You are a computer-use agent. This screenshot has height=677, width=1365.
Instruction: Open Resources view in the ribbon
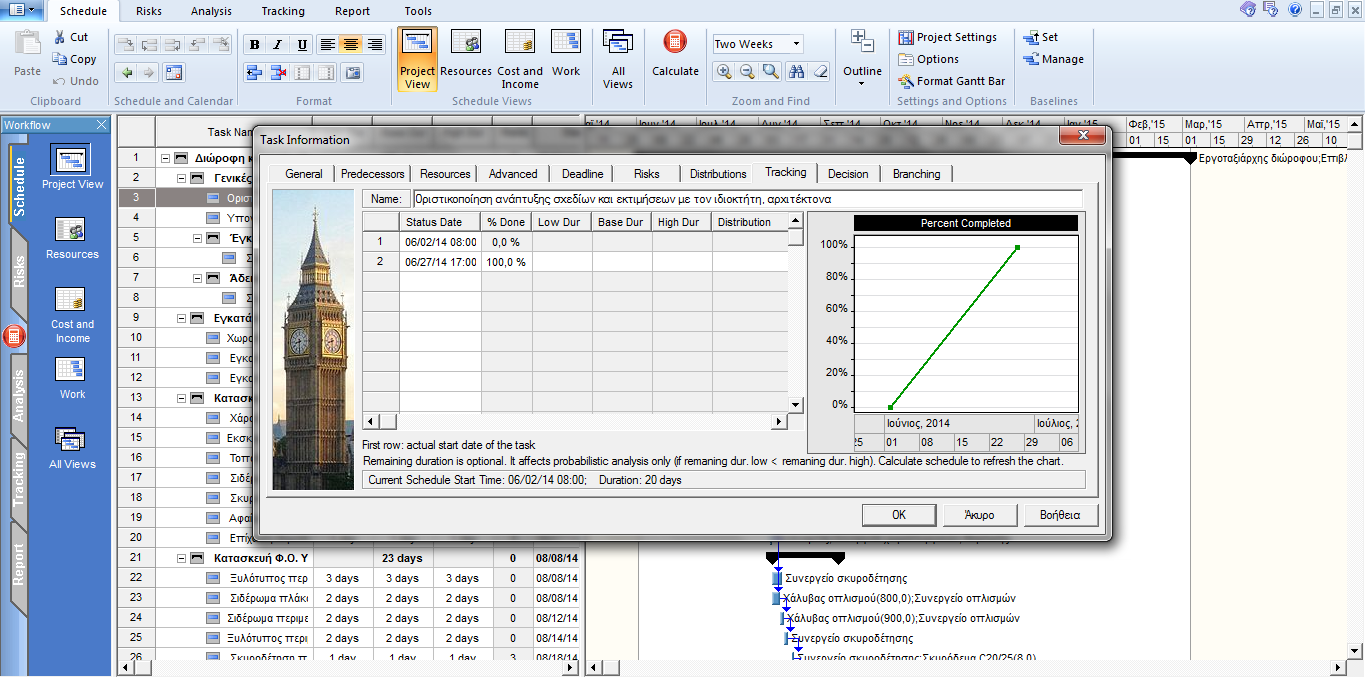466,54
